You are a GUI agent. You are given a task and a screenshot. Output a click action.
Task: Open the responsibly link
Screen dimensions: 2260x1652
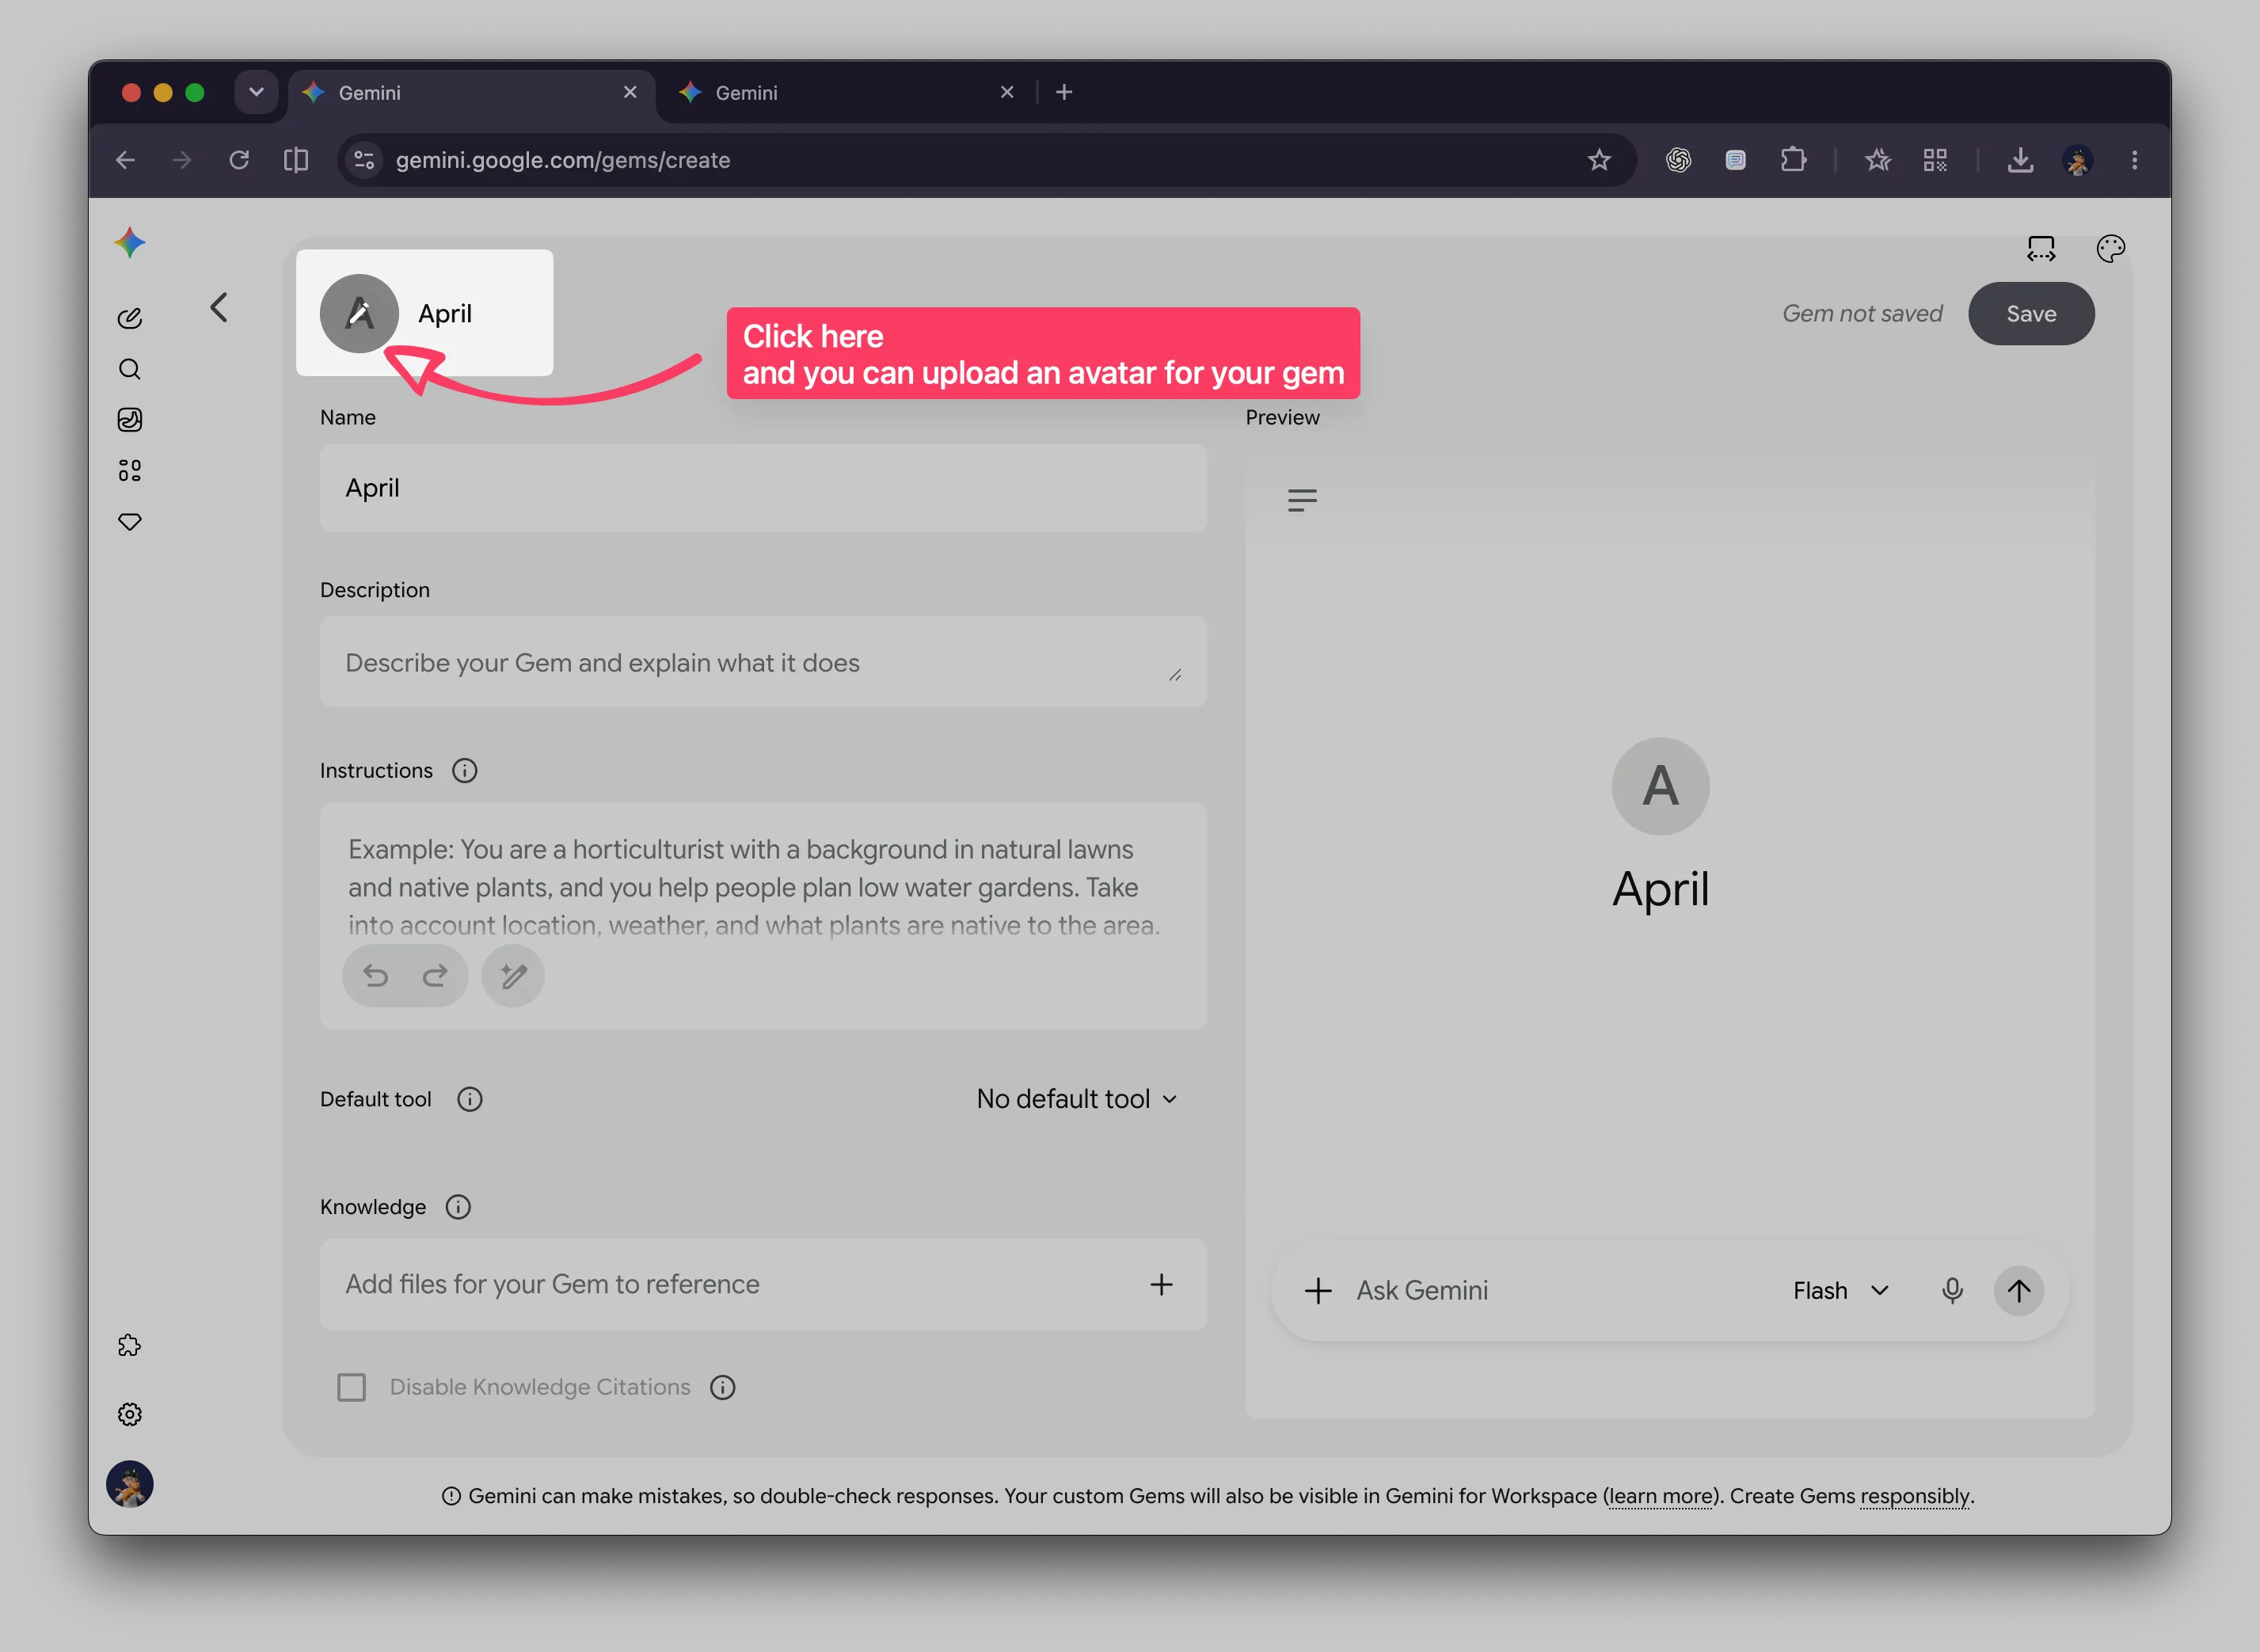click(x=1915, y=1496)
